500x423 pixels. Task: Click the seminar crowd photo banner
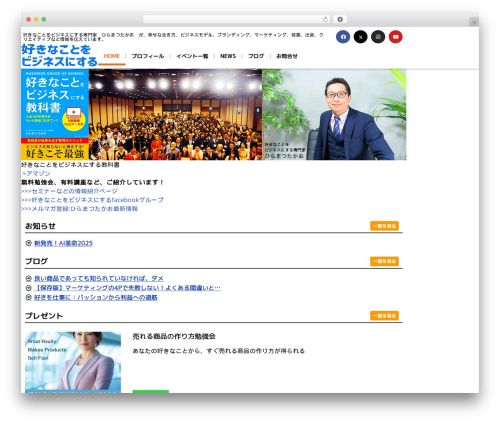coord(176,115)
